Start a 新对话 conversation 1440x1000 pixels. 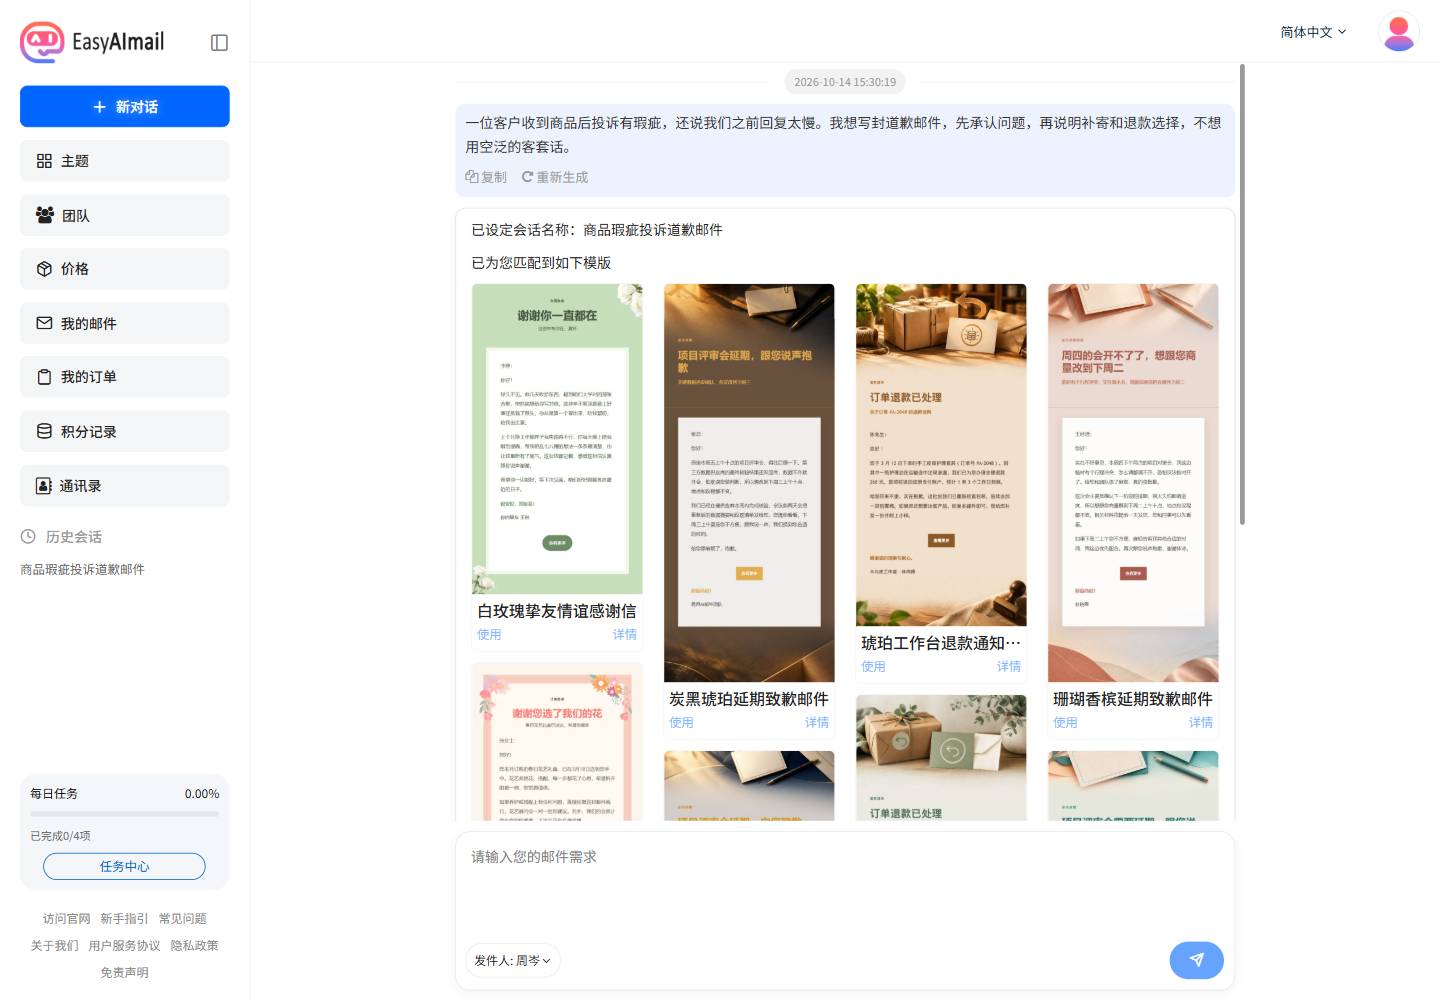(x=125, y=107)
